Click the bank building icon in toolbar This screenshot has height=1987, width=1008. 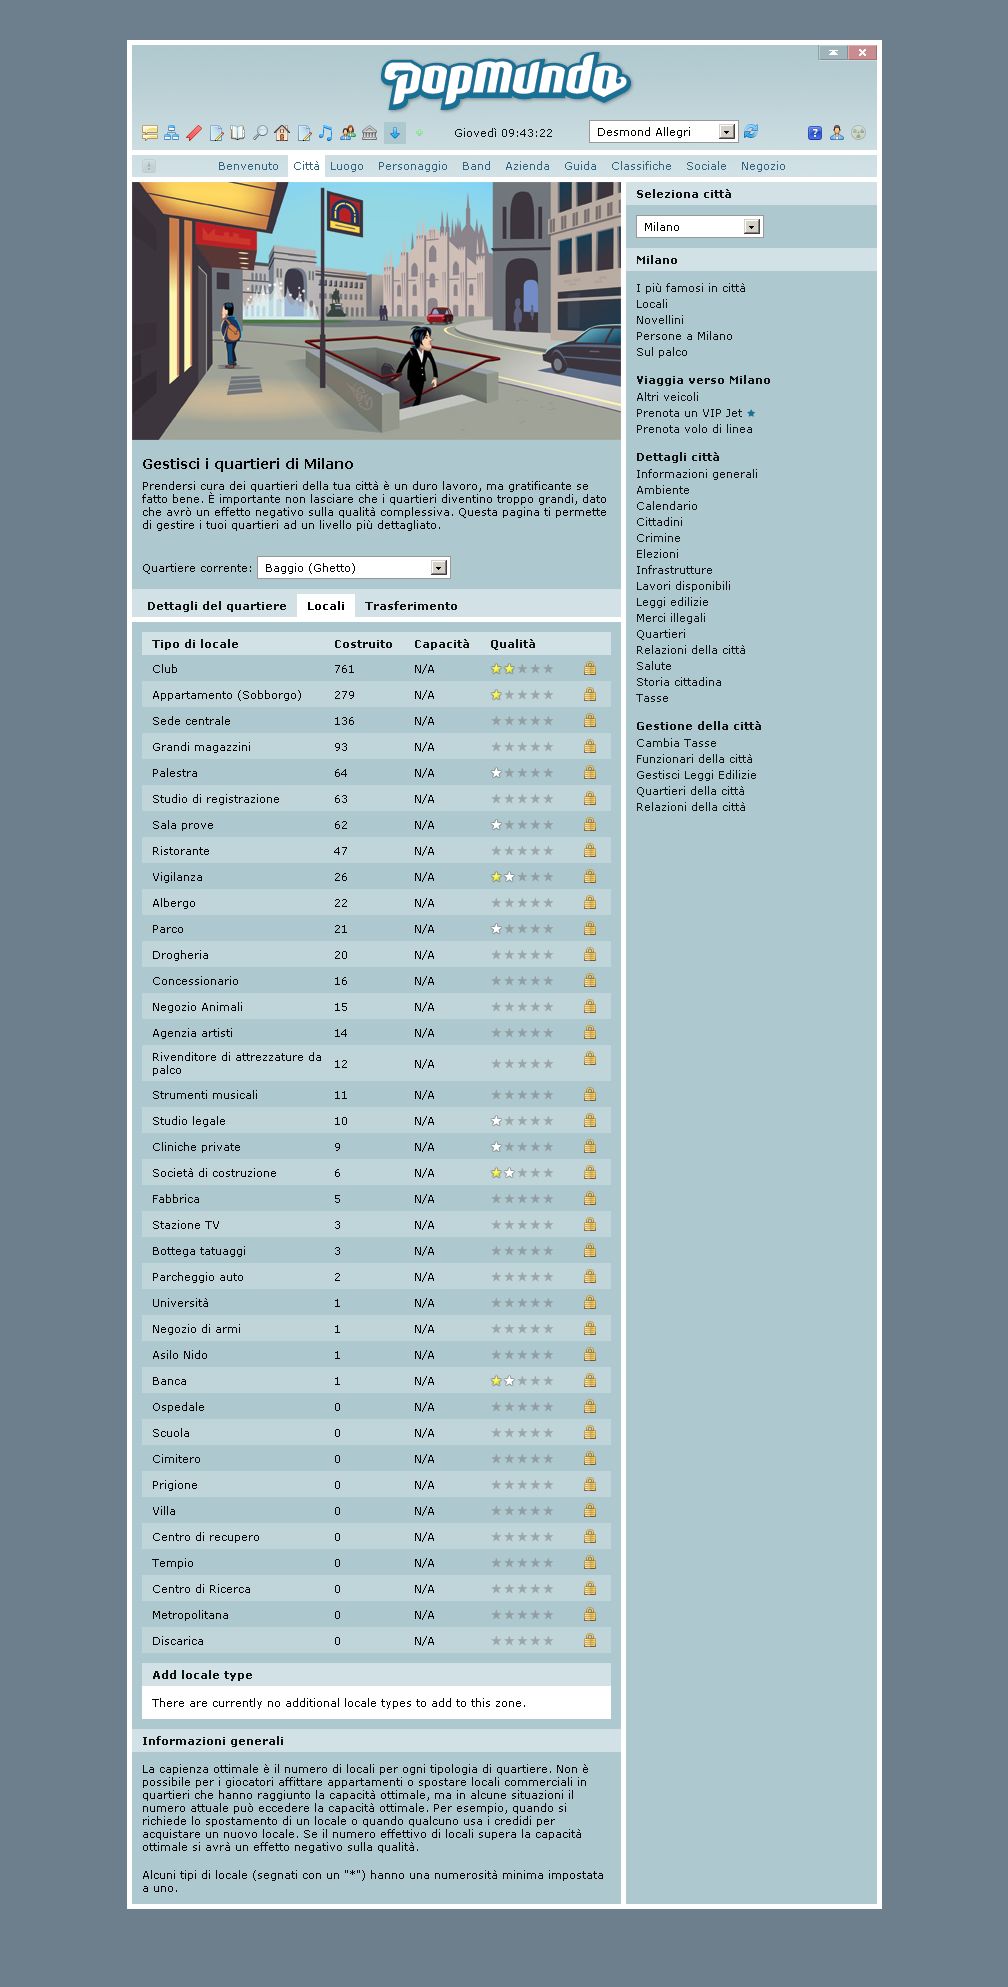[x=370, y=132]
